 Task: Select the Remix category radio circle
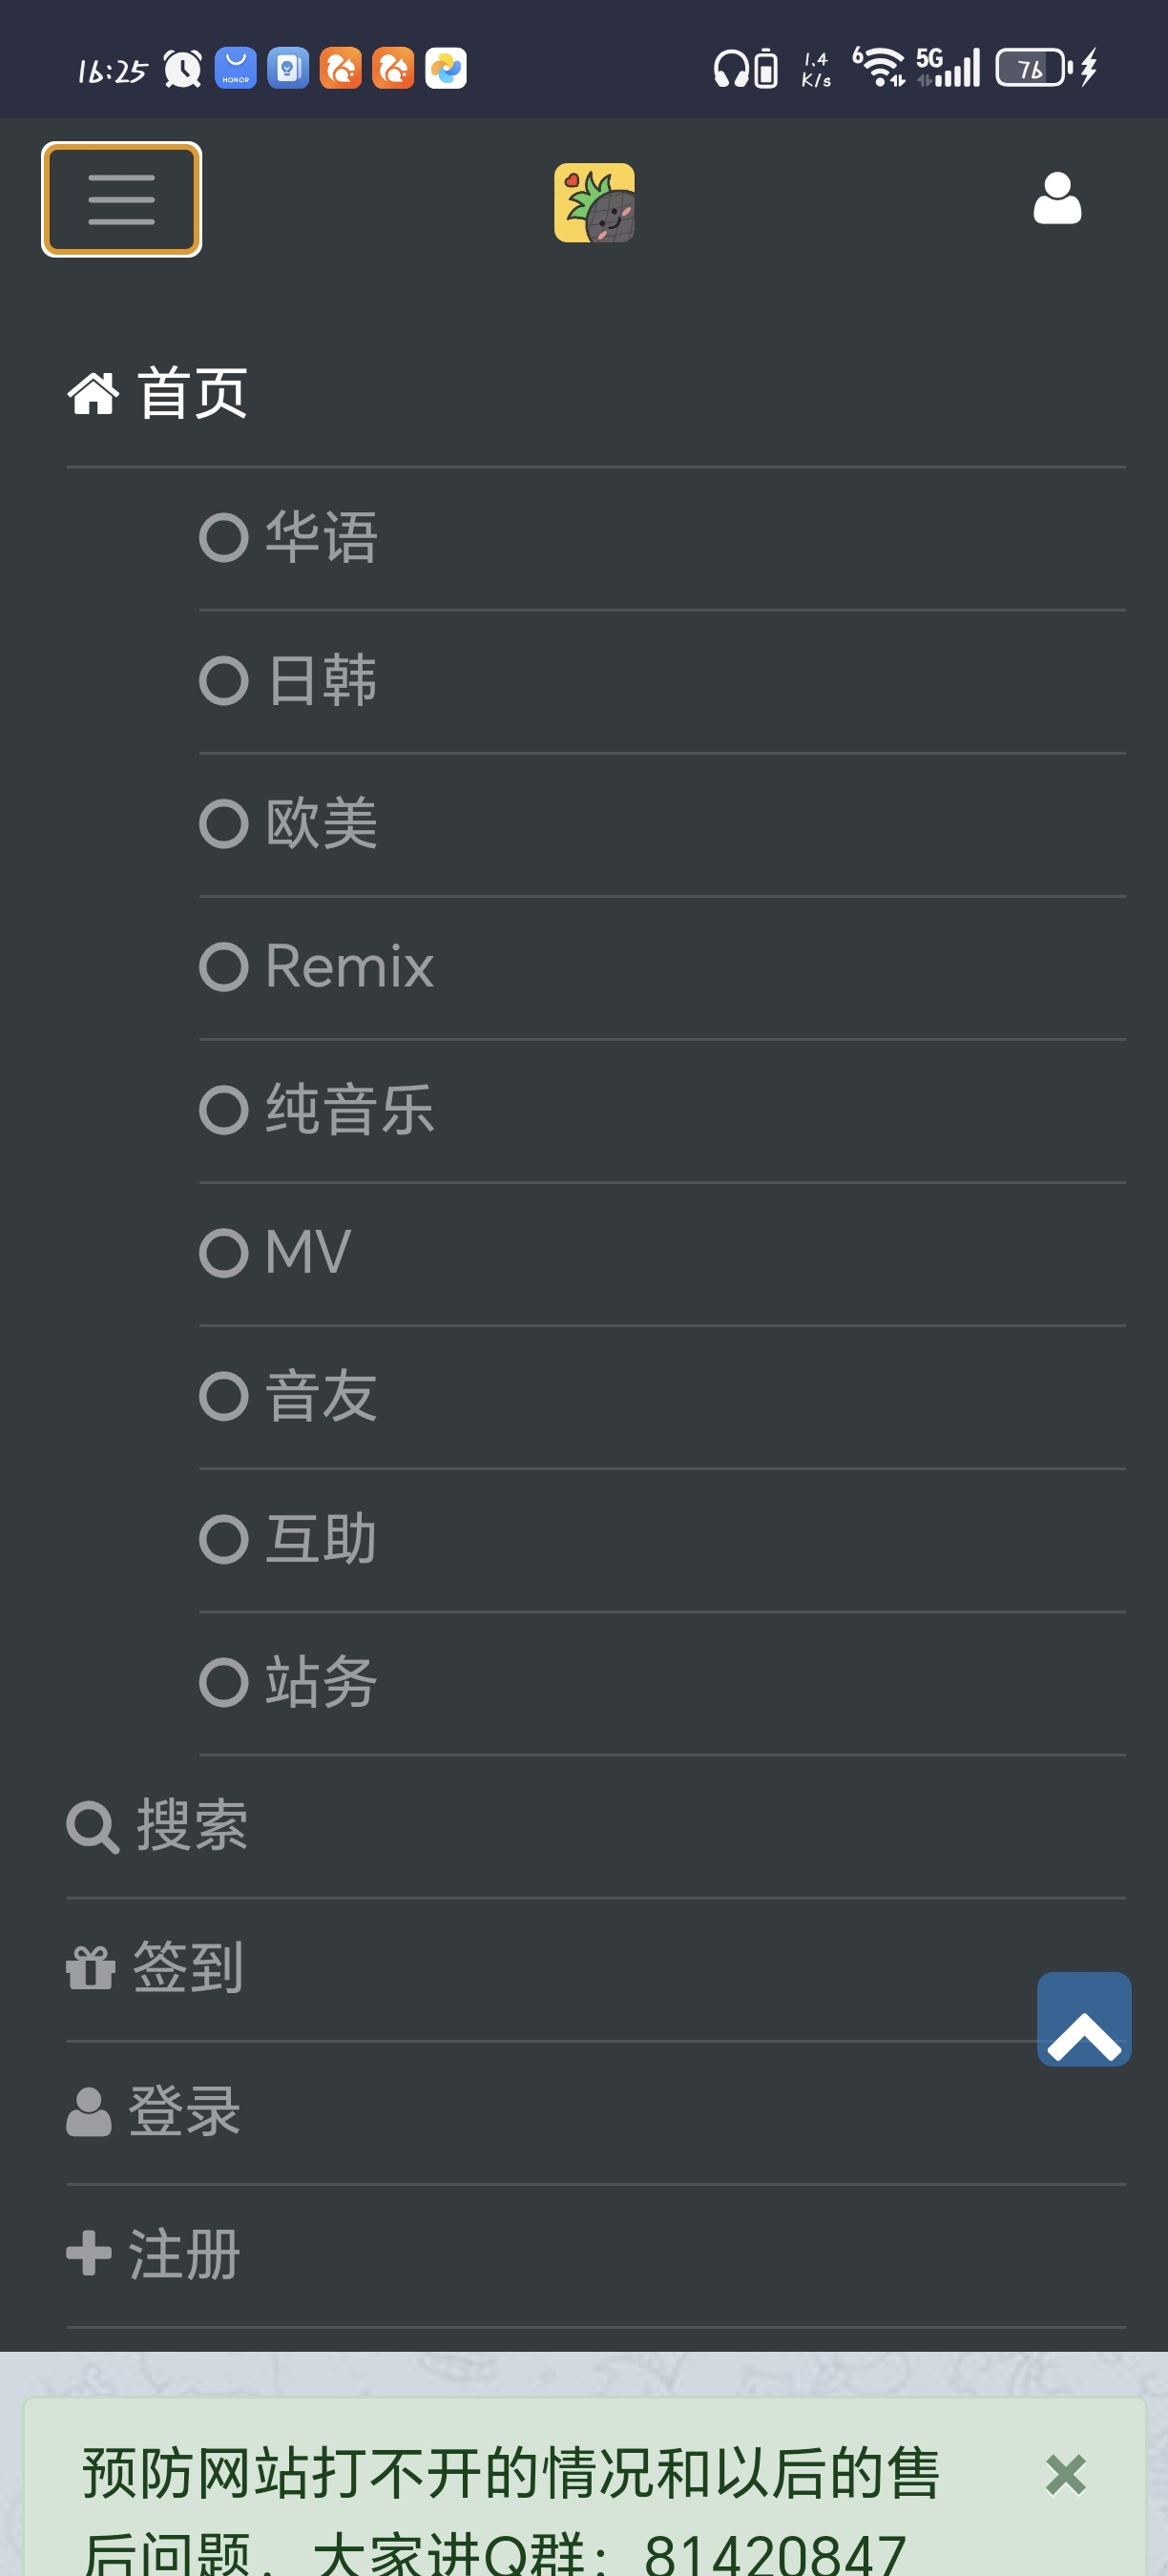(224, 965)
